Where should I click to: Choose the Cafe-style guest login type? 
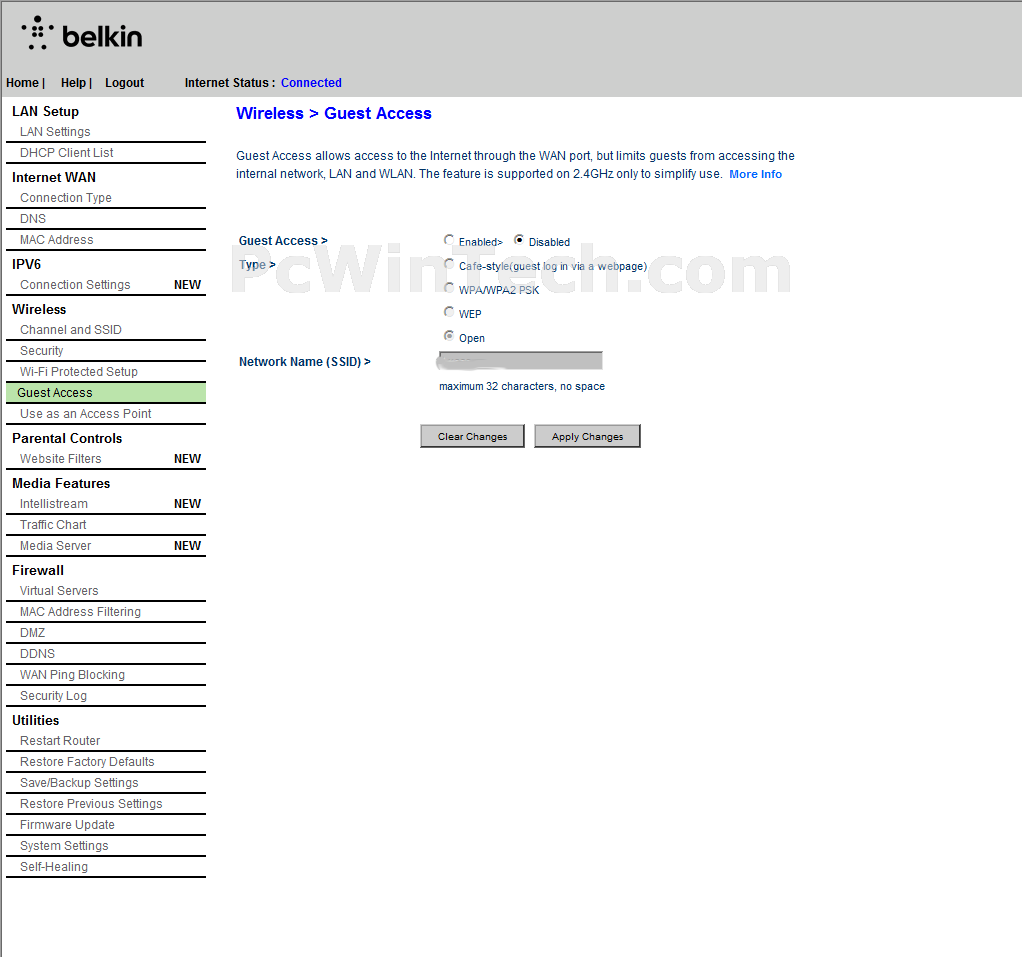click(449, 264)
